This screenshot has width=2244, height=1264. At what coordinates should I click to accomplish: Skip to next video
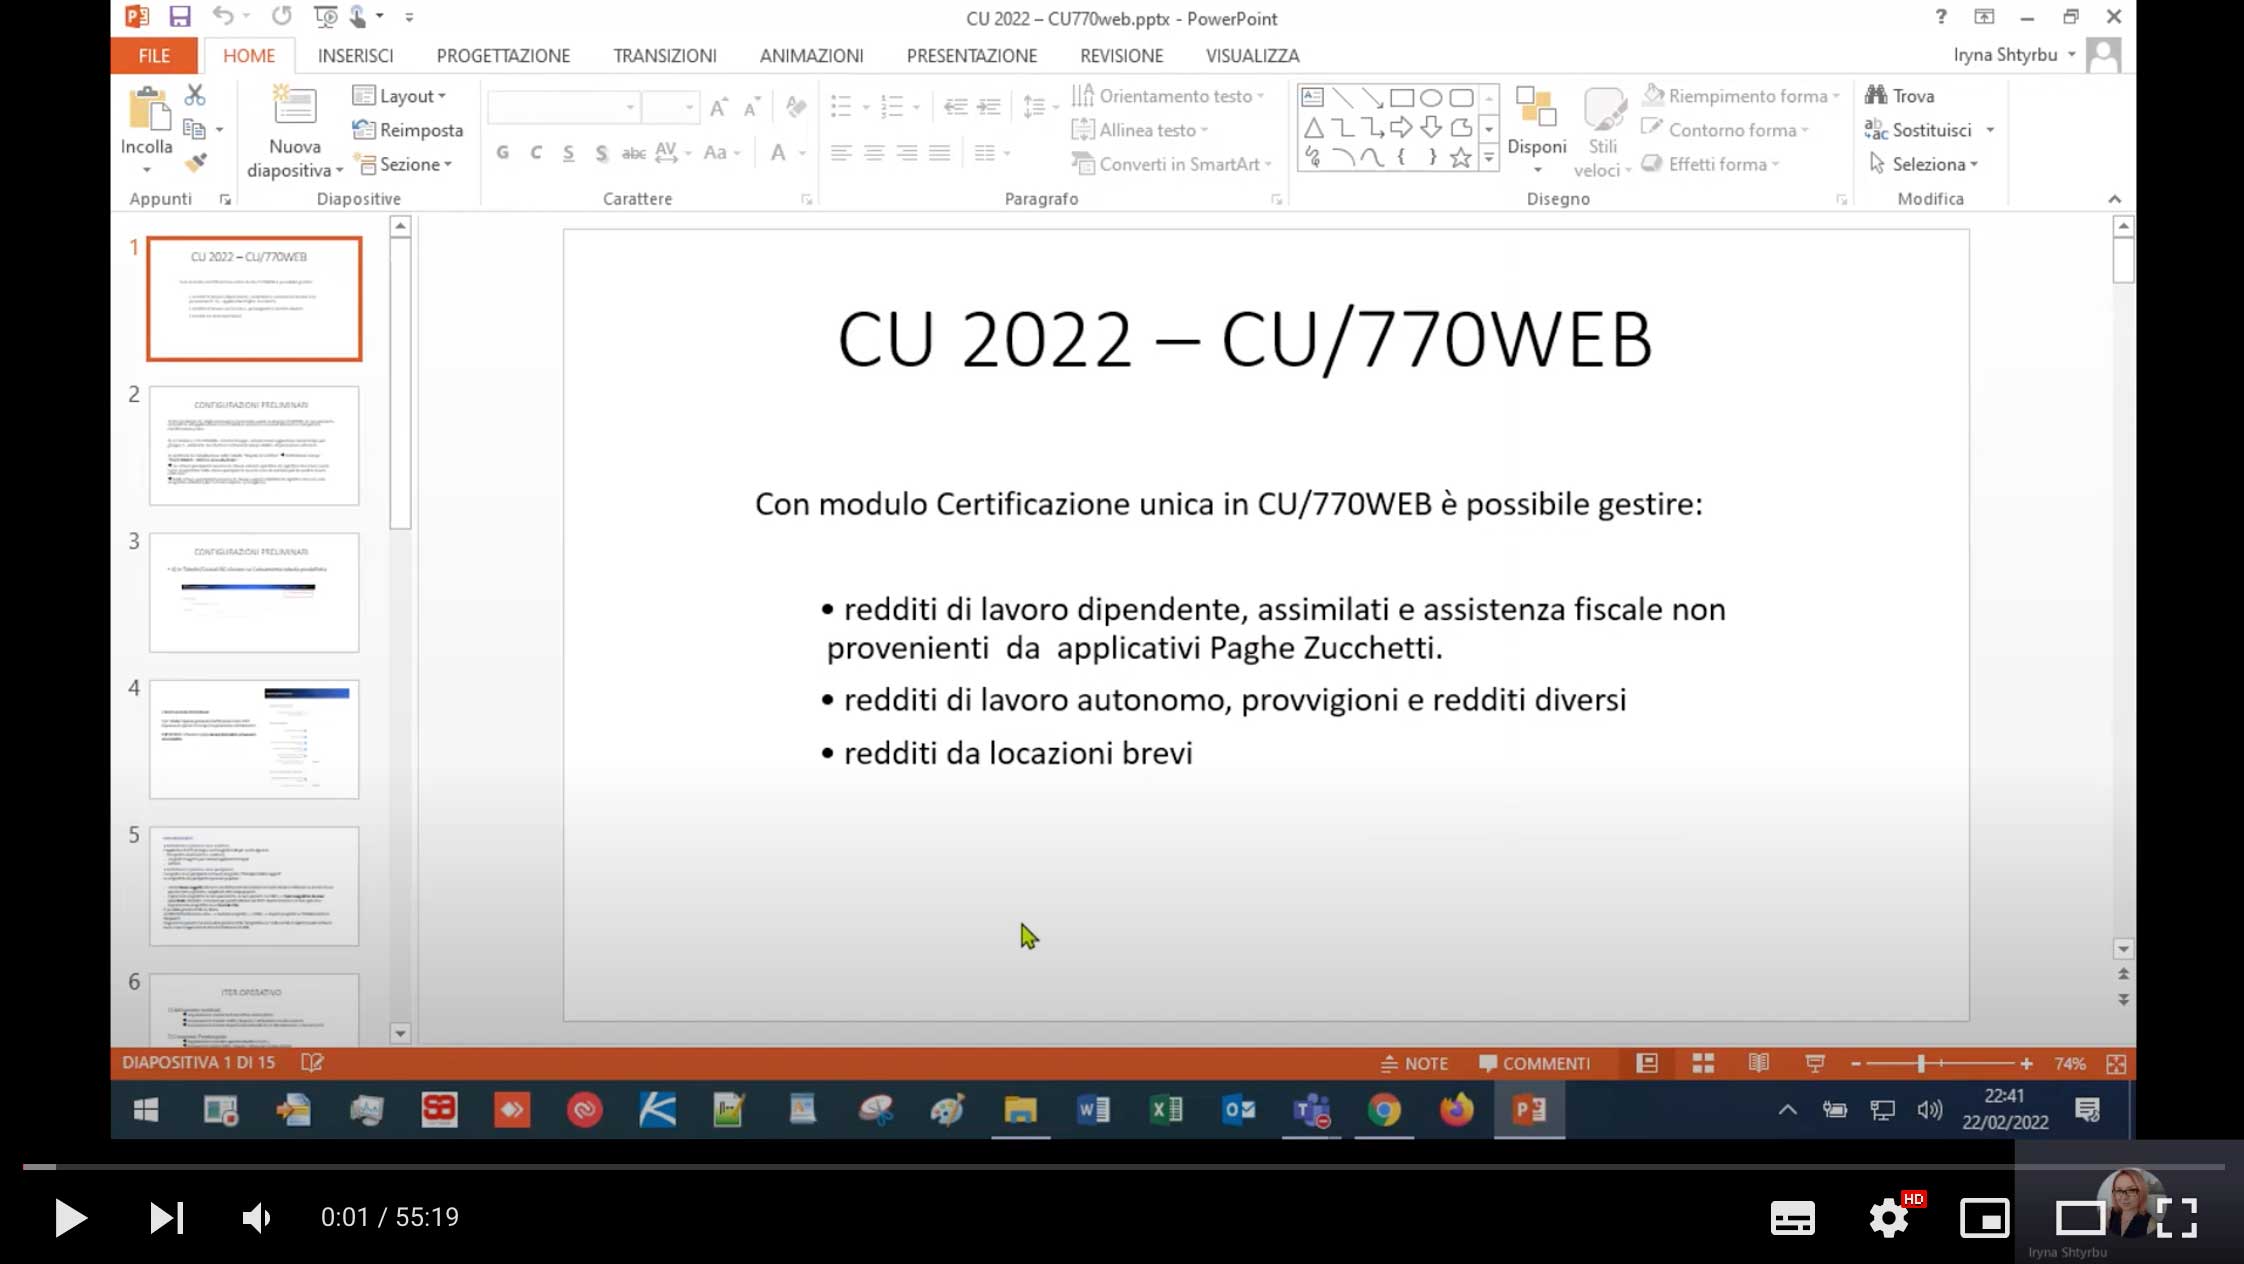click(x=166, y=1217)
